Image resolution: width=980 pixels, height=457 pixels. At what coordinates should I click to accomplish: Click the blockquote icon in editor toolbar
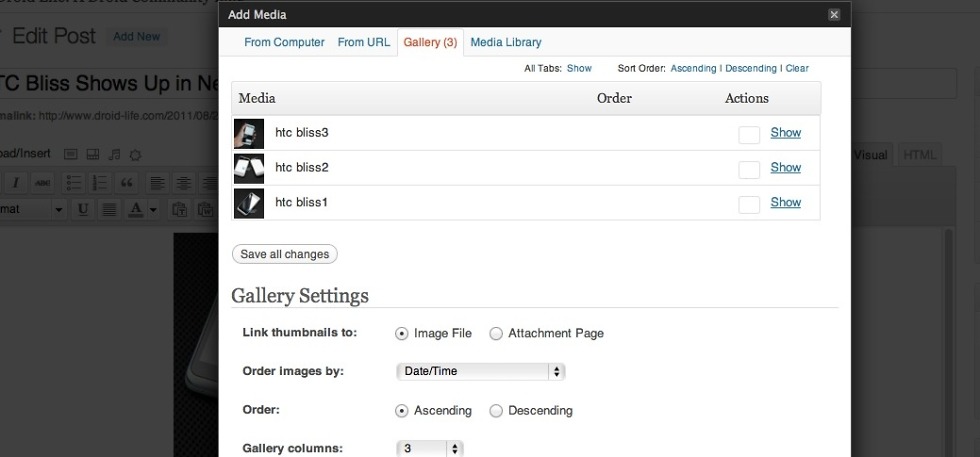(x=126, y=183)
